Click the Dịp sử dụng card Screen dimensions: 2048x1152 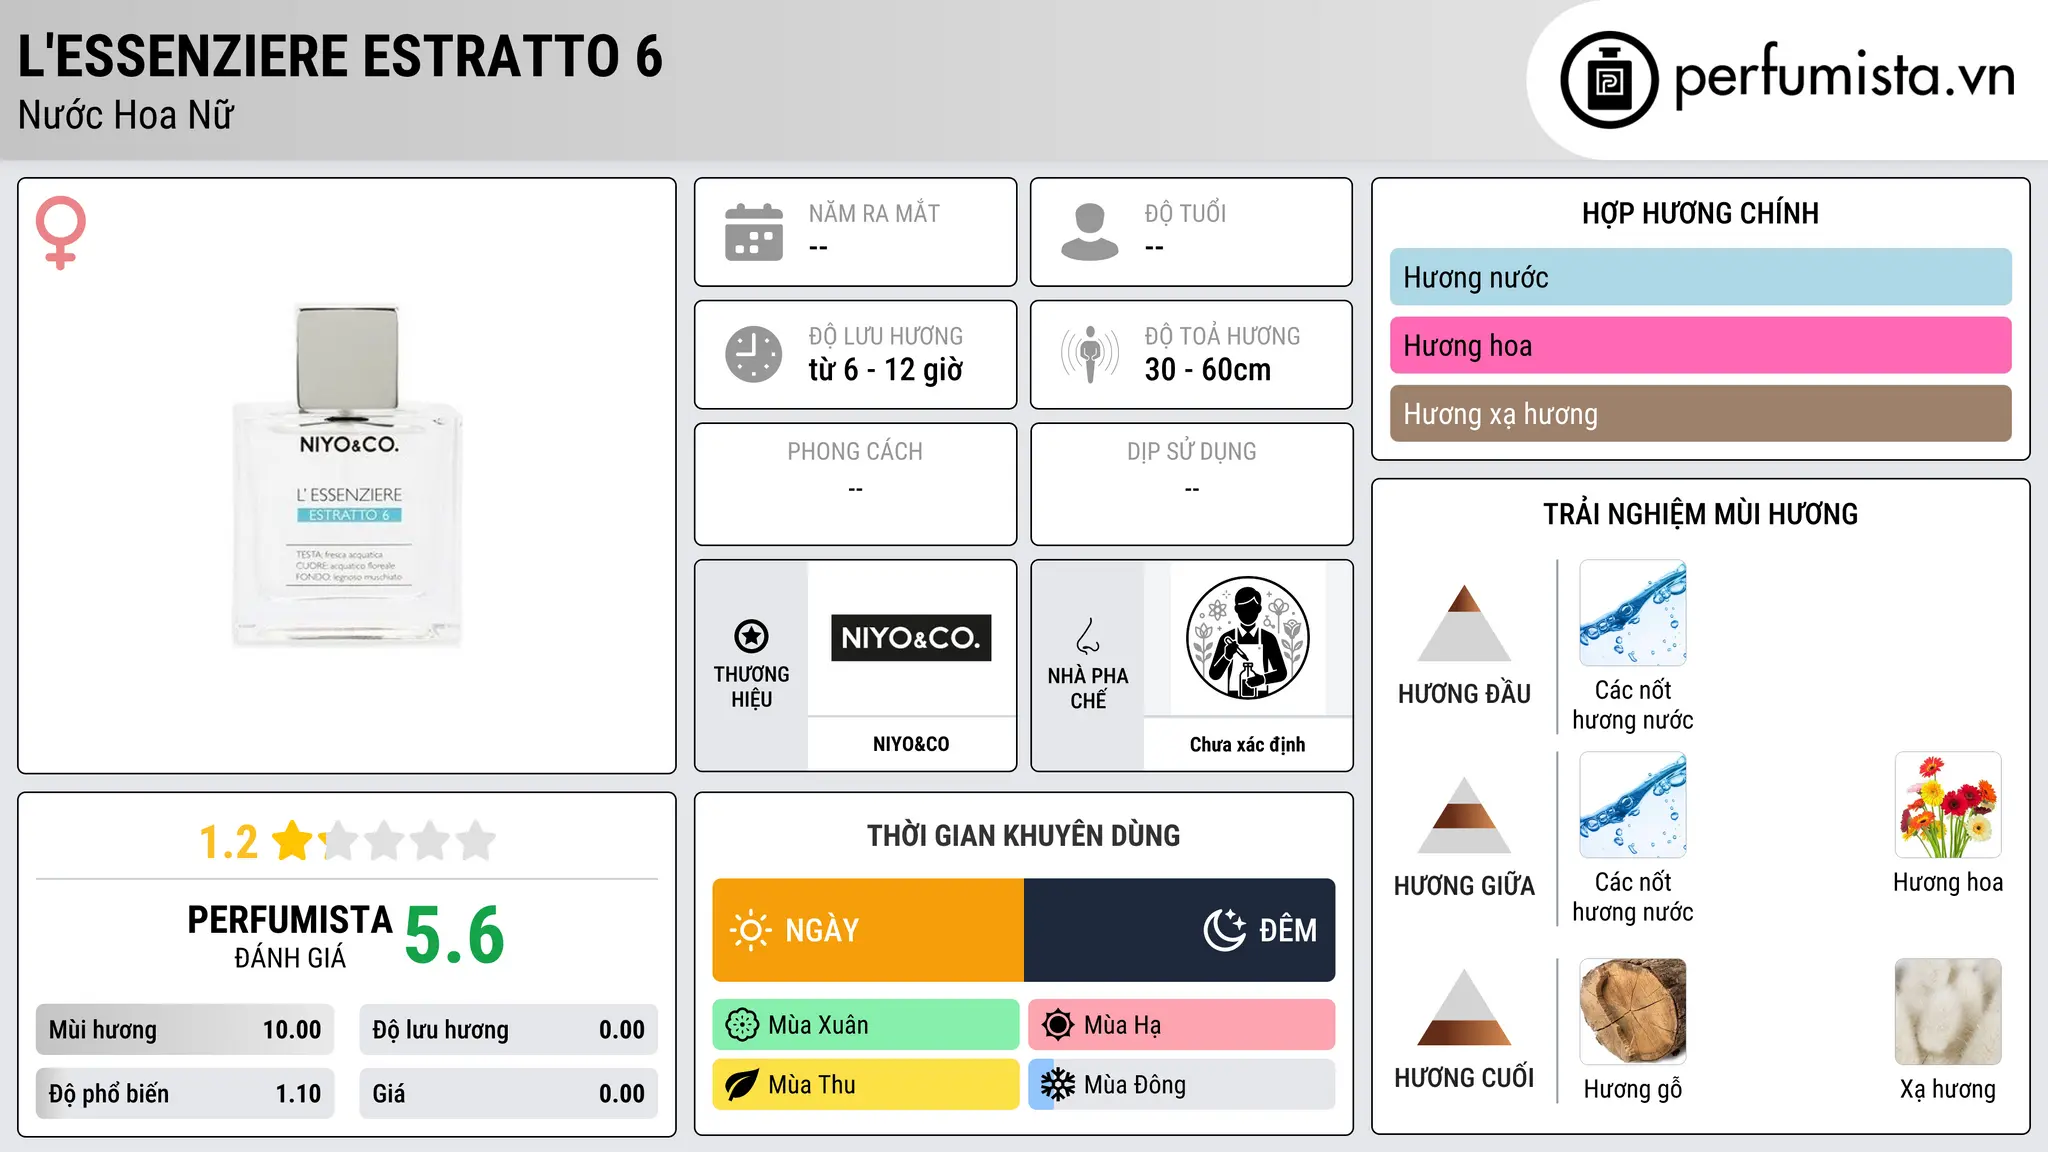tap(1191, 484)
